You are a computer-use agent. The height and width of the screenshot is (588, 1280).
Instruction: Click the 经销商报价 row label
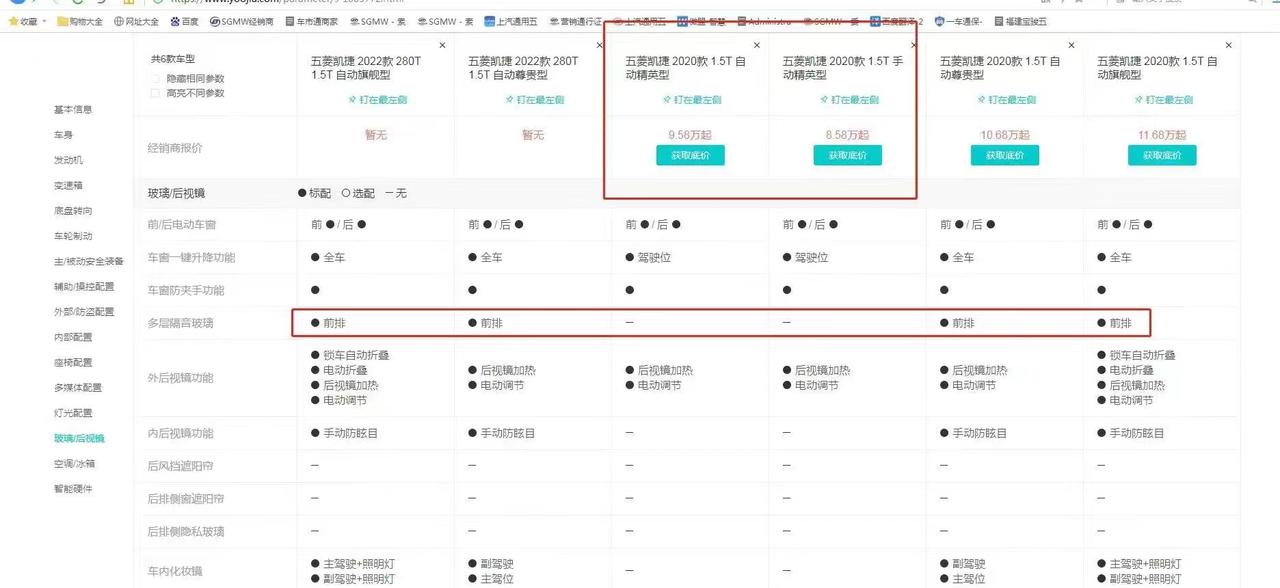[x=175, y=148]
